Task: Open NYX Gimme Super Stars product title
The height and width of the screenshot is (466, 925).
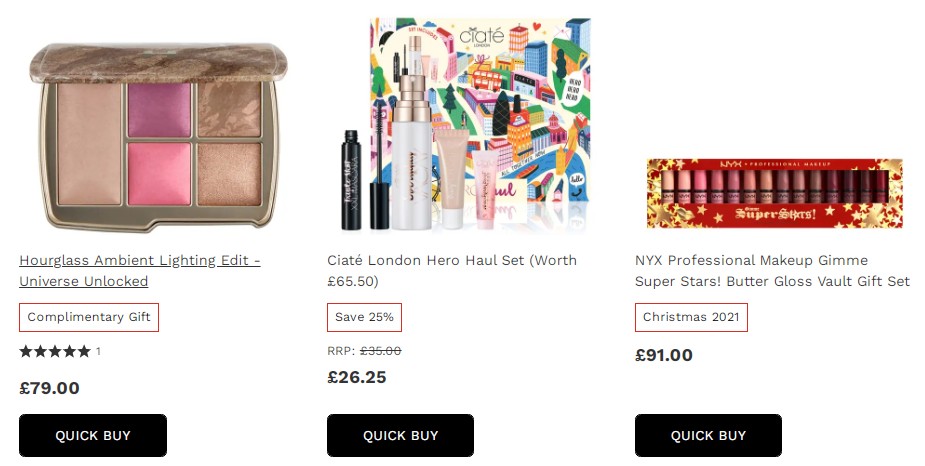Action: click(x=772, y=271)
